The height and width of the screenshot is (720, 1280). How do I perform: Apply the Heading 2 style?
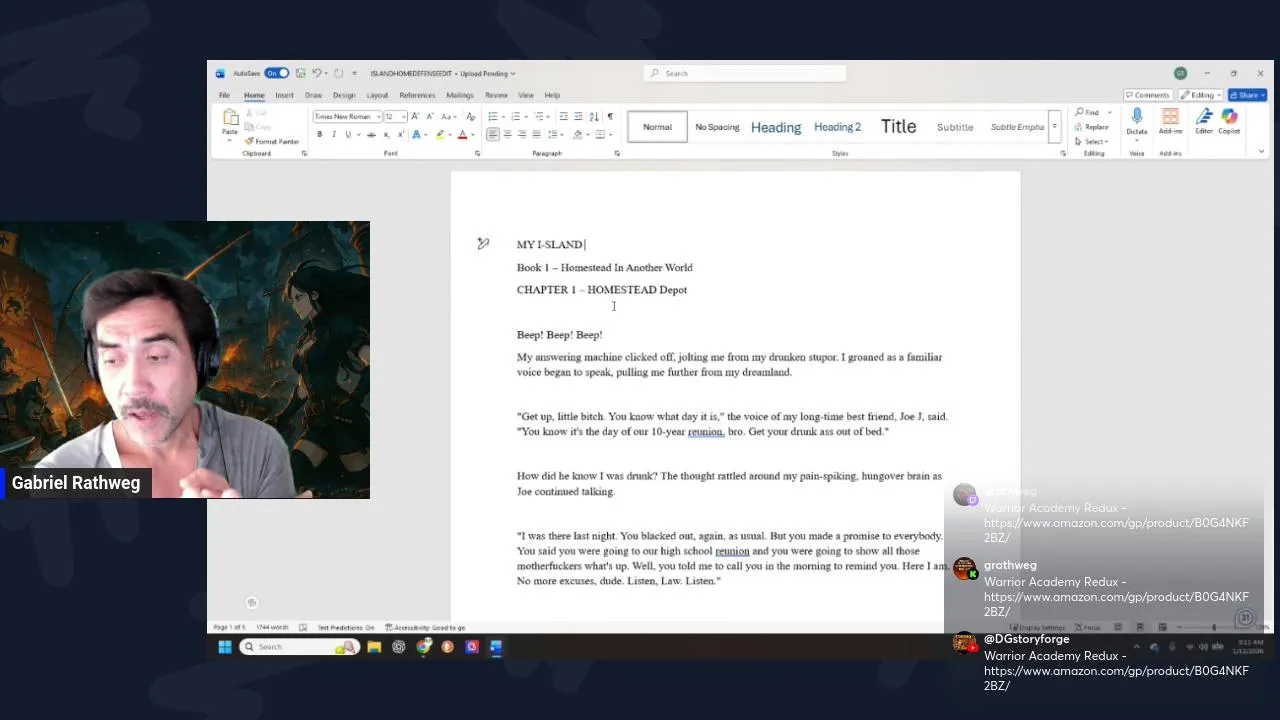[x=837, y=127]
